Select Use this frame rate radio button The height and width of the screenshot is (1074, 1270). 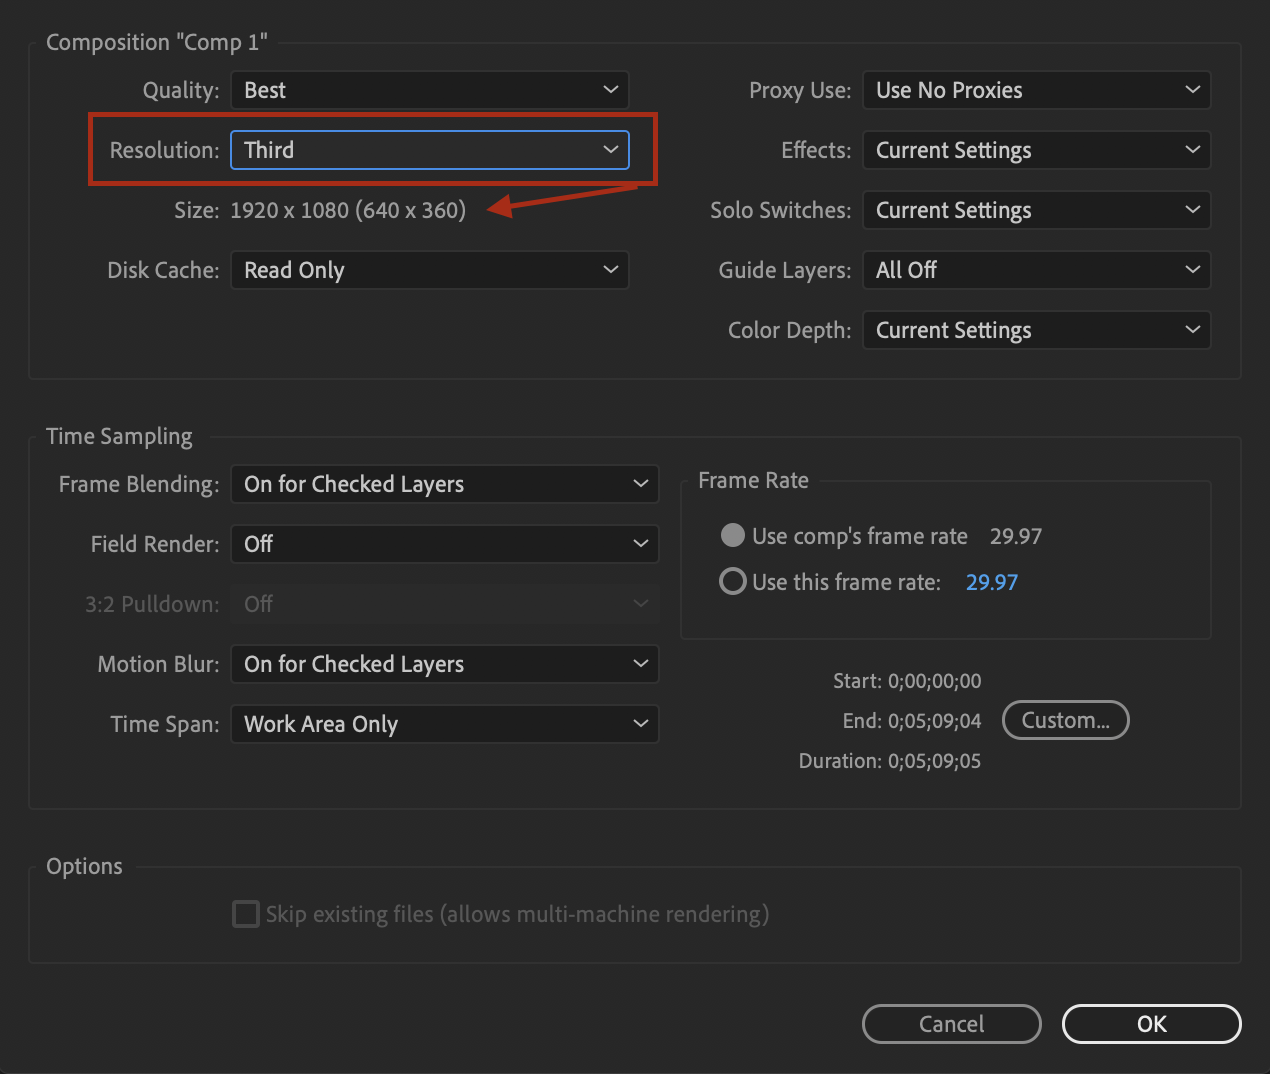[733, 581]
